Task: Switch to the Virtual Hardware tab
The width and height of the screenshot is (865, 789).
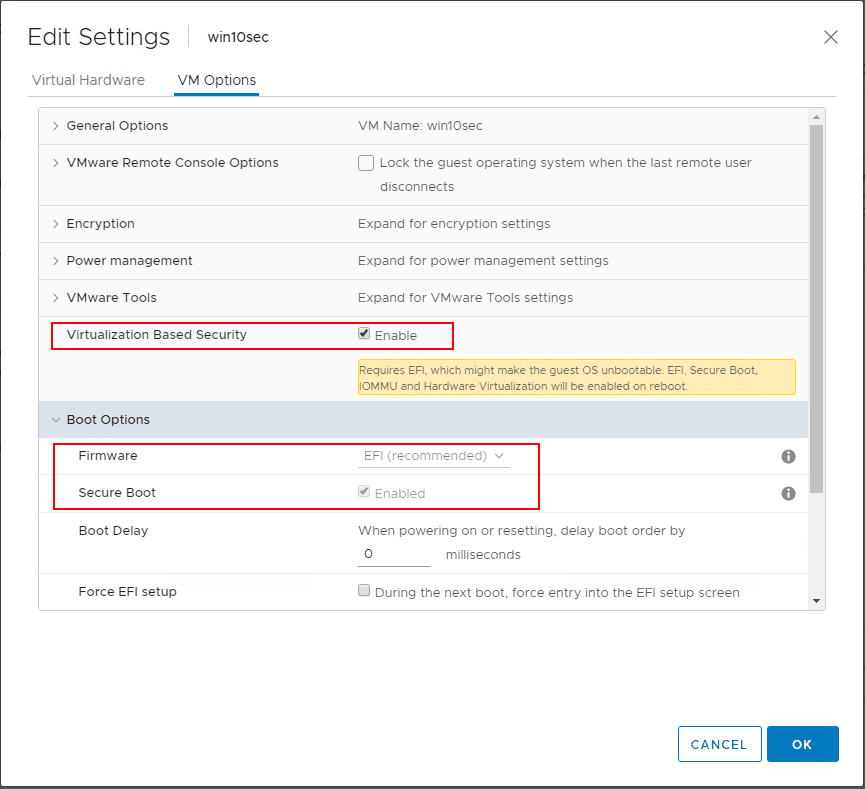Action: 88,80
